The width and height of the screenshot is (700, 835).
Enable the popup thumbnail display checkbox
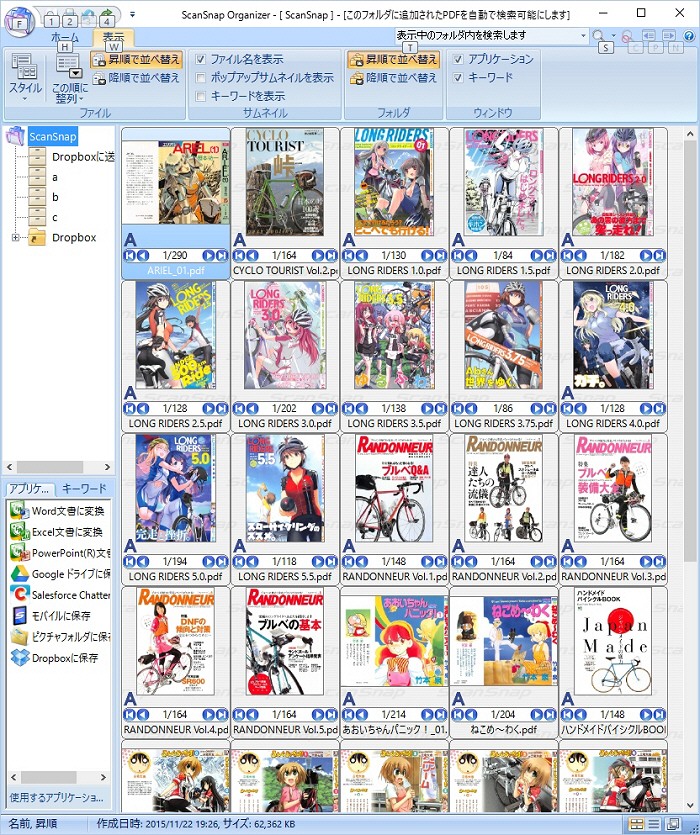[x=201, y=78]
